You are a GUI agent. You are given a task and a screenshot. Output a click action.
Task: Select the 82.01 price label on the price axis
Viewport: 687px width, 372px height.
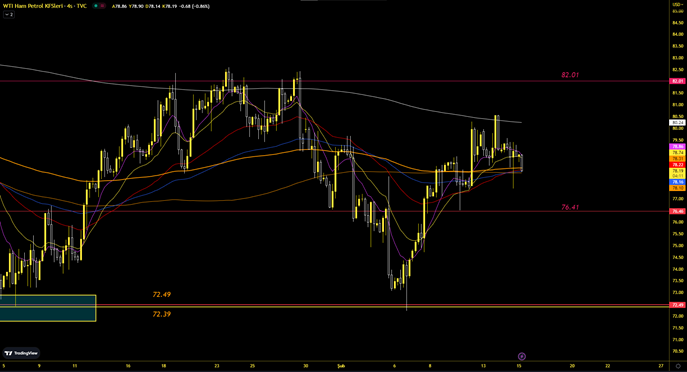click(x=677, y=81)
